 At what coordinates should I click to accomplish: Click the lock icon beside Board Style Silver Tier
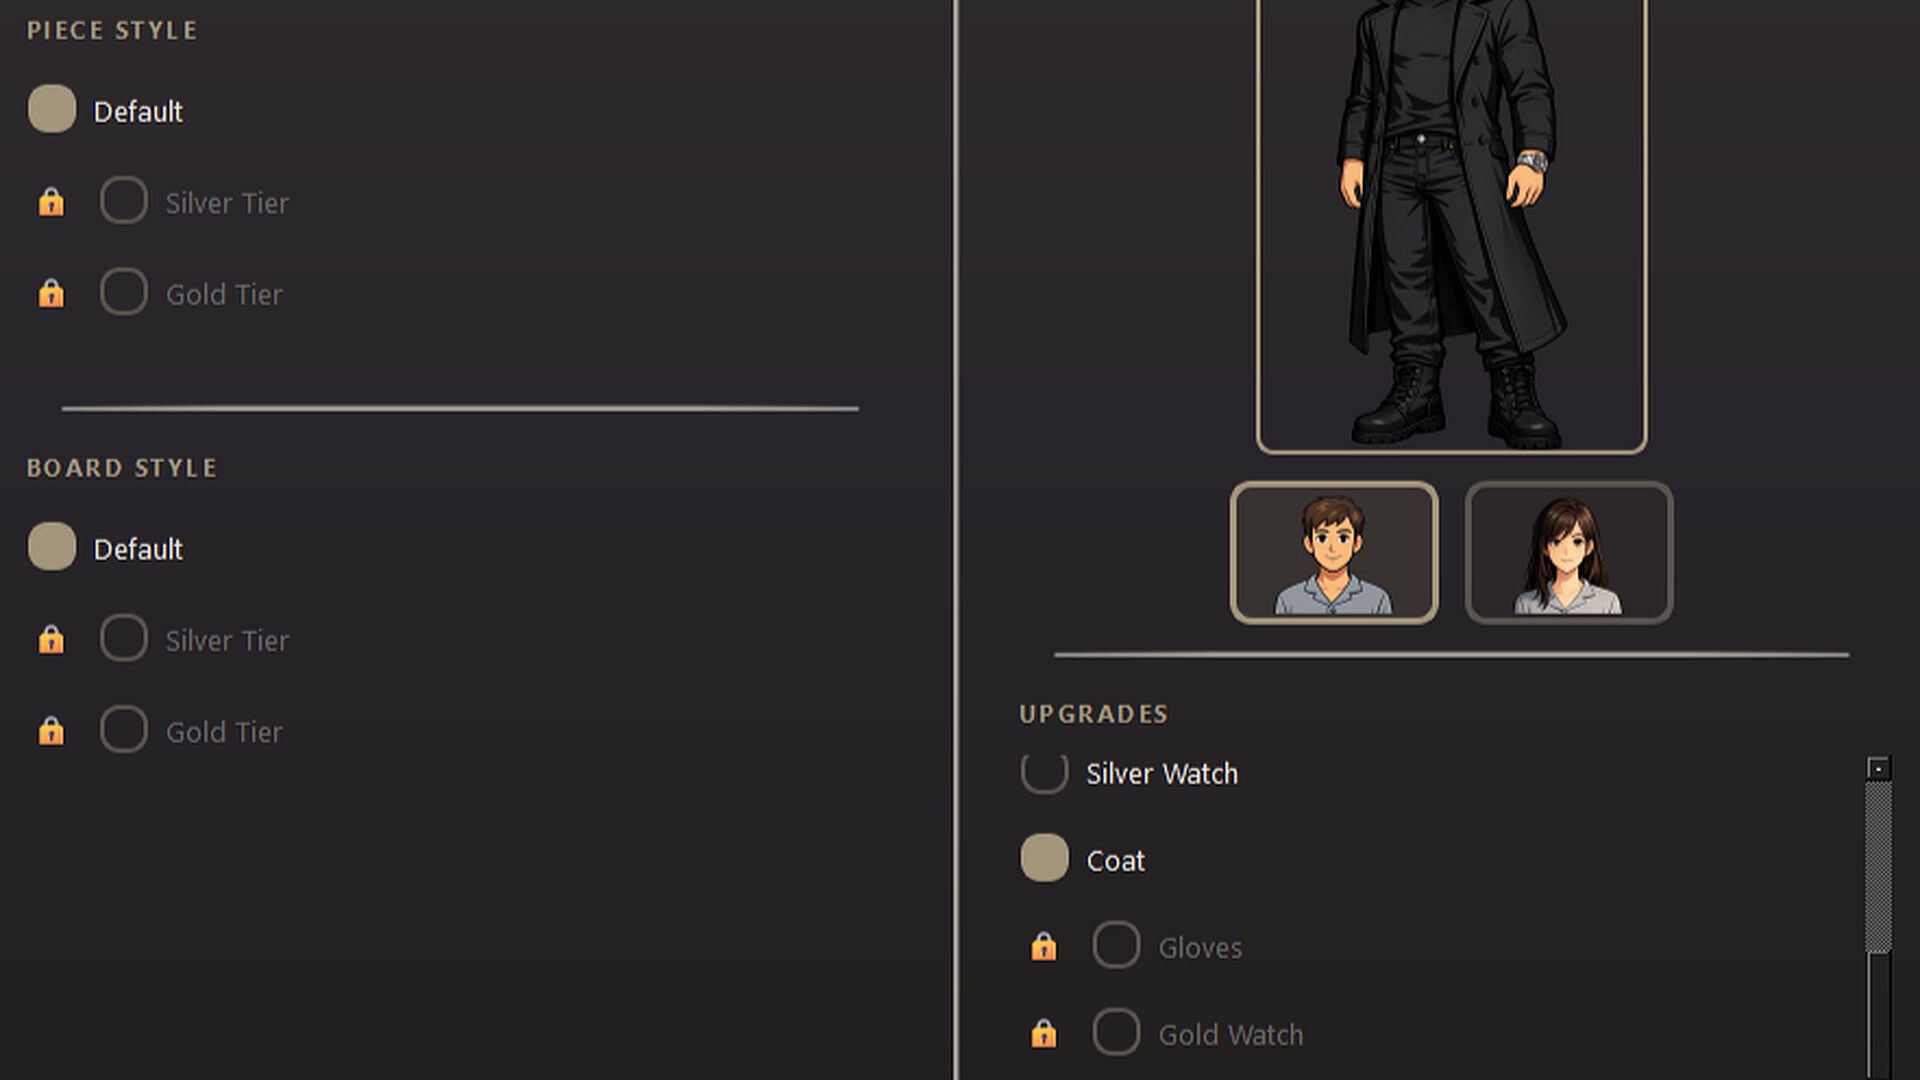point(51,640)
